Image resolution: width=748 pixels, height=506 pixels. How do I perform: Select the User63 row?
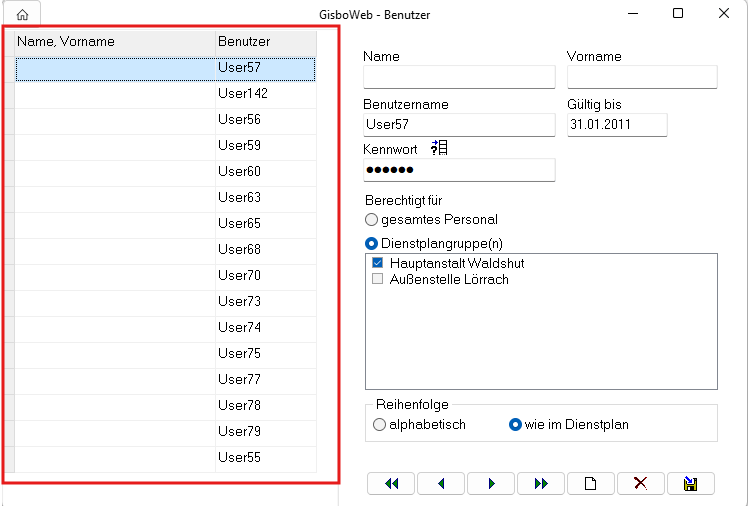tap(166, 199)
